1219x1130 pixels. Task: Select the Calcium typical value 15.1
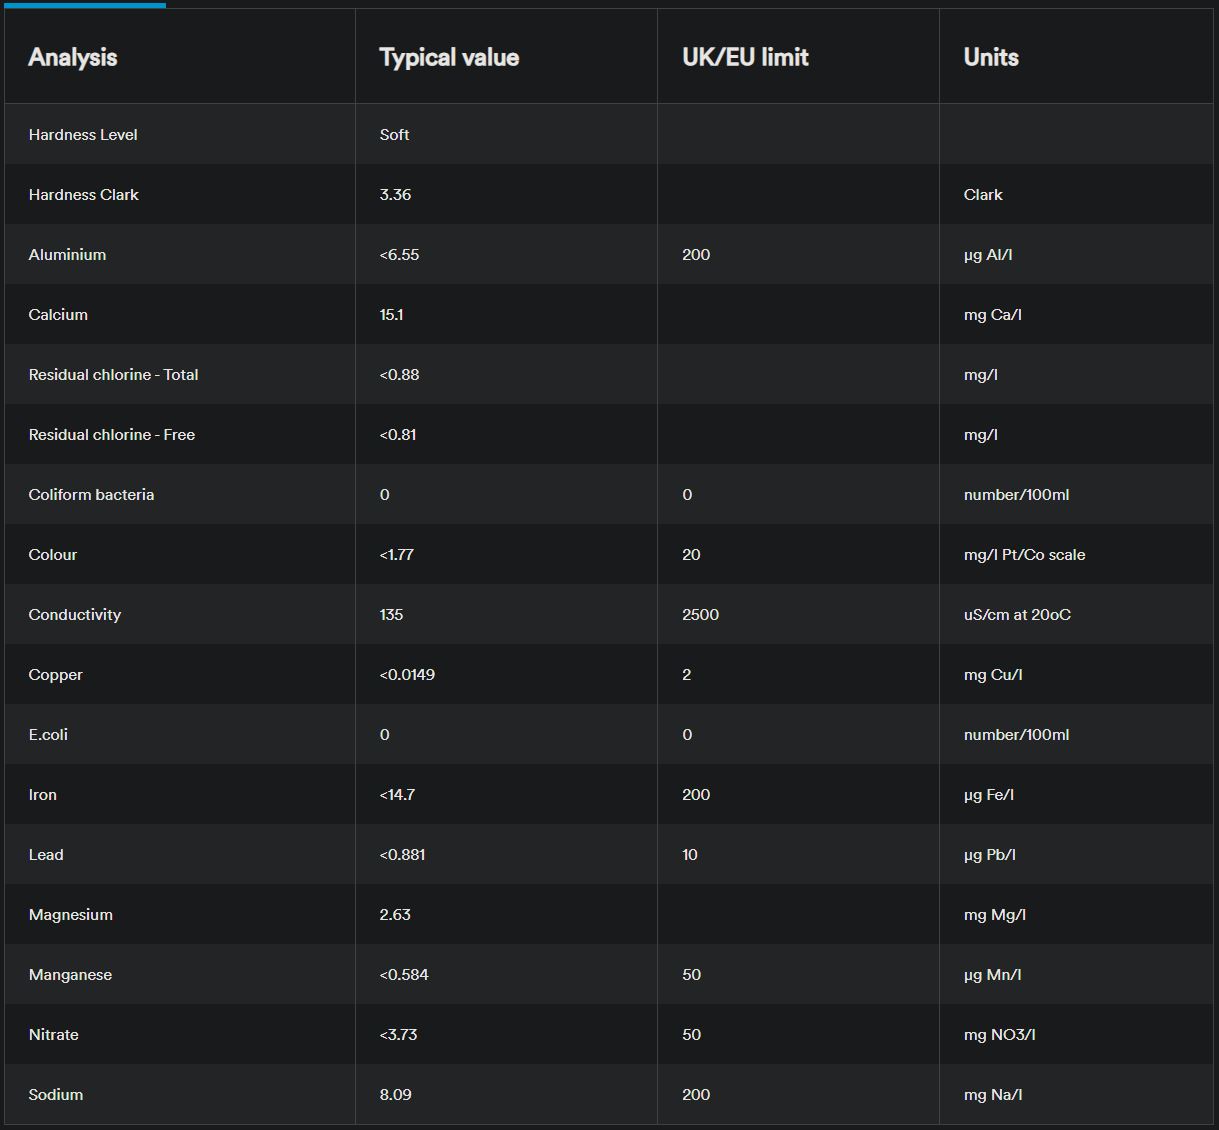click(x=391, y=314)
